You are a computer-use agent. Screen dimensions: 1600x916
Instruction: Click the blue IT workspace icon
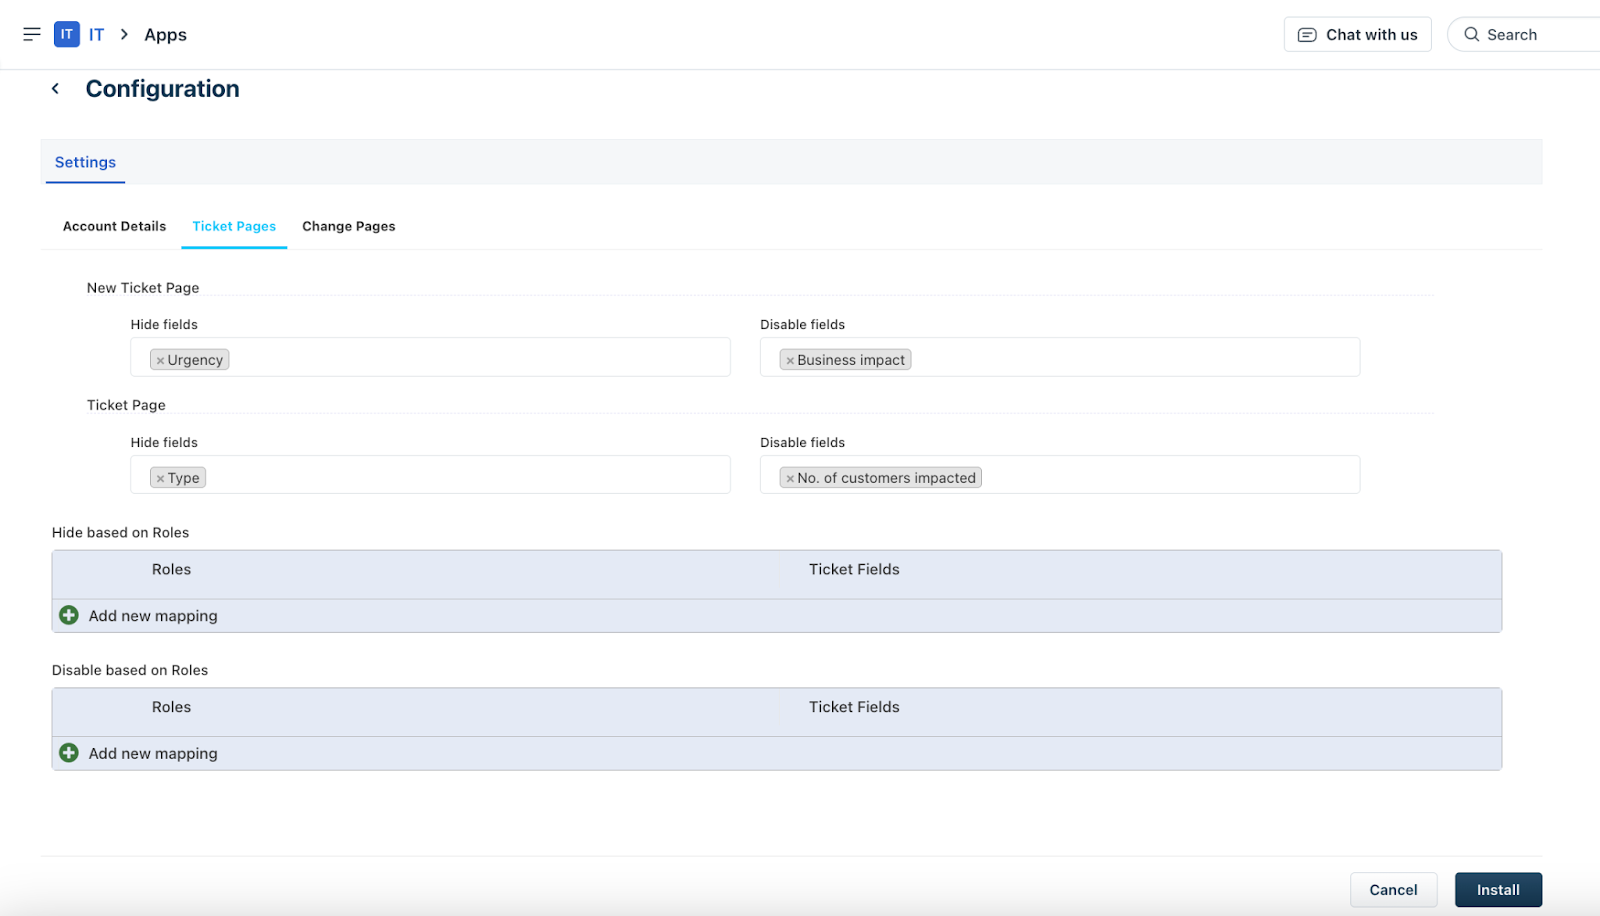66,34
